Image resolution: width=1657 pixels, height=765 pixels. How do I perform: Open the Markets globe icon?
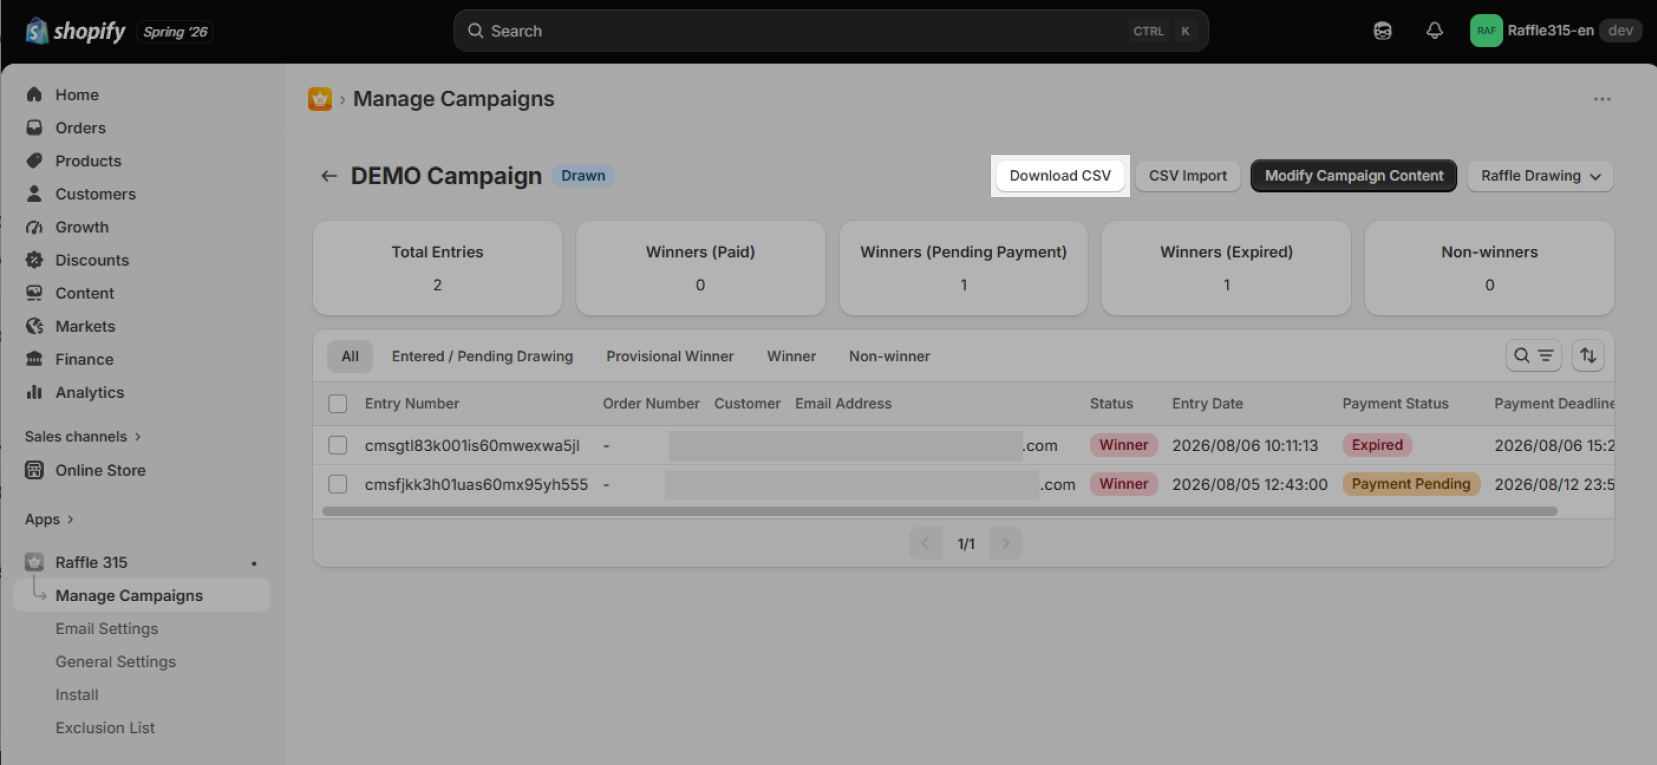pyautogui.click(x=35, y=326)
